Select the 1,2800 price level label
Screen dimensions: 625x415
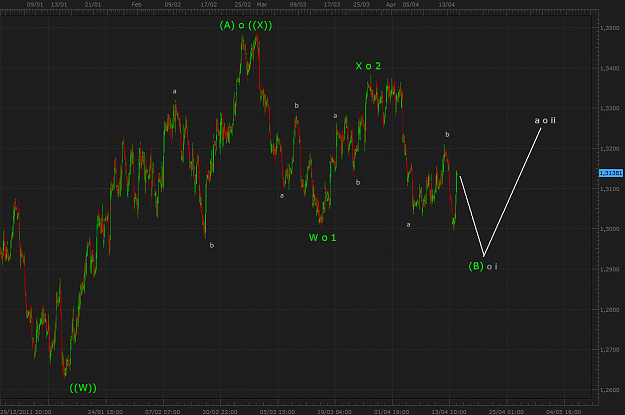(x=610, y=309)
